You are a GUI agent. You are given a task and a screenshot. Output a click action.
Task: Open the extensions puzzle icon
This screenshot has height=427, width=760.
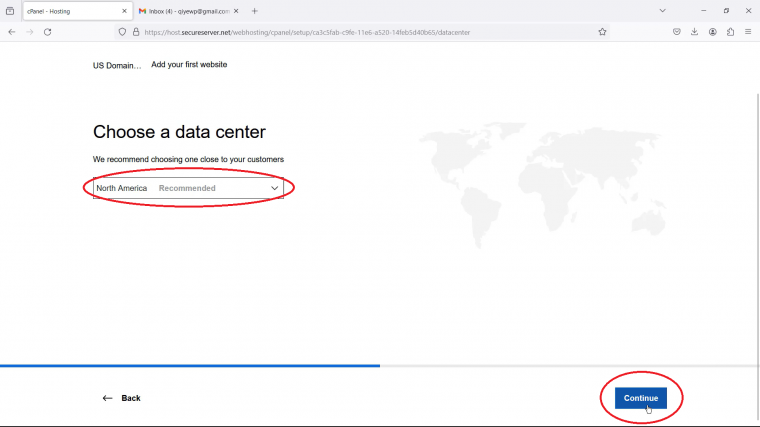click(730, 32)
